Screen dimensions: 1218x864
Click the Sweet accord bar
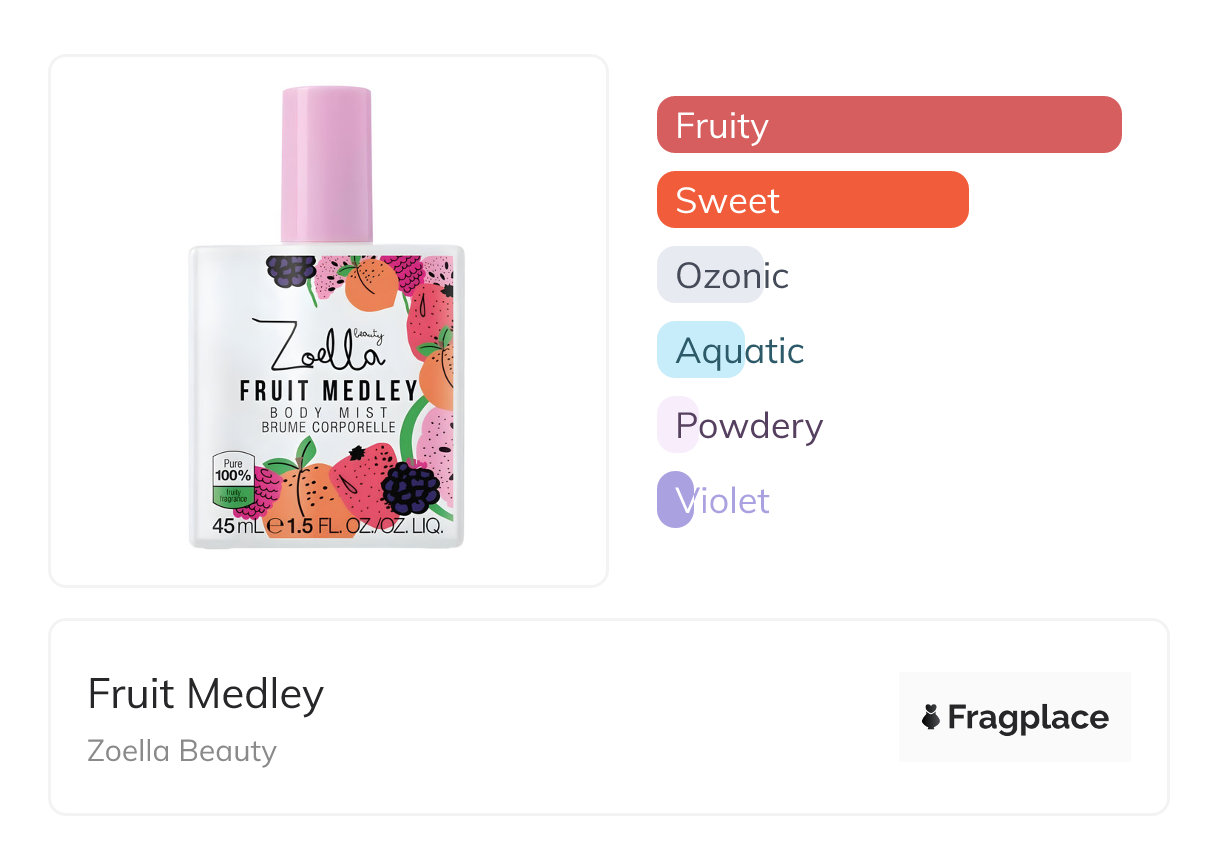[x=812, y=200]
